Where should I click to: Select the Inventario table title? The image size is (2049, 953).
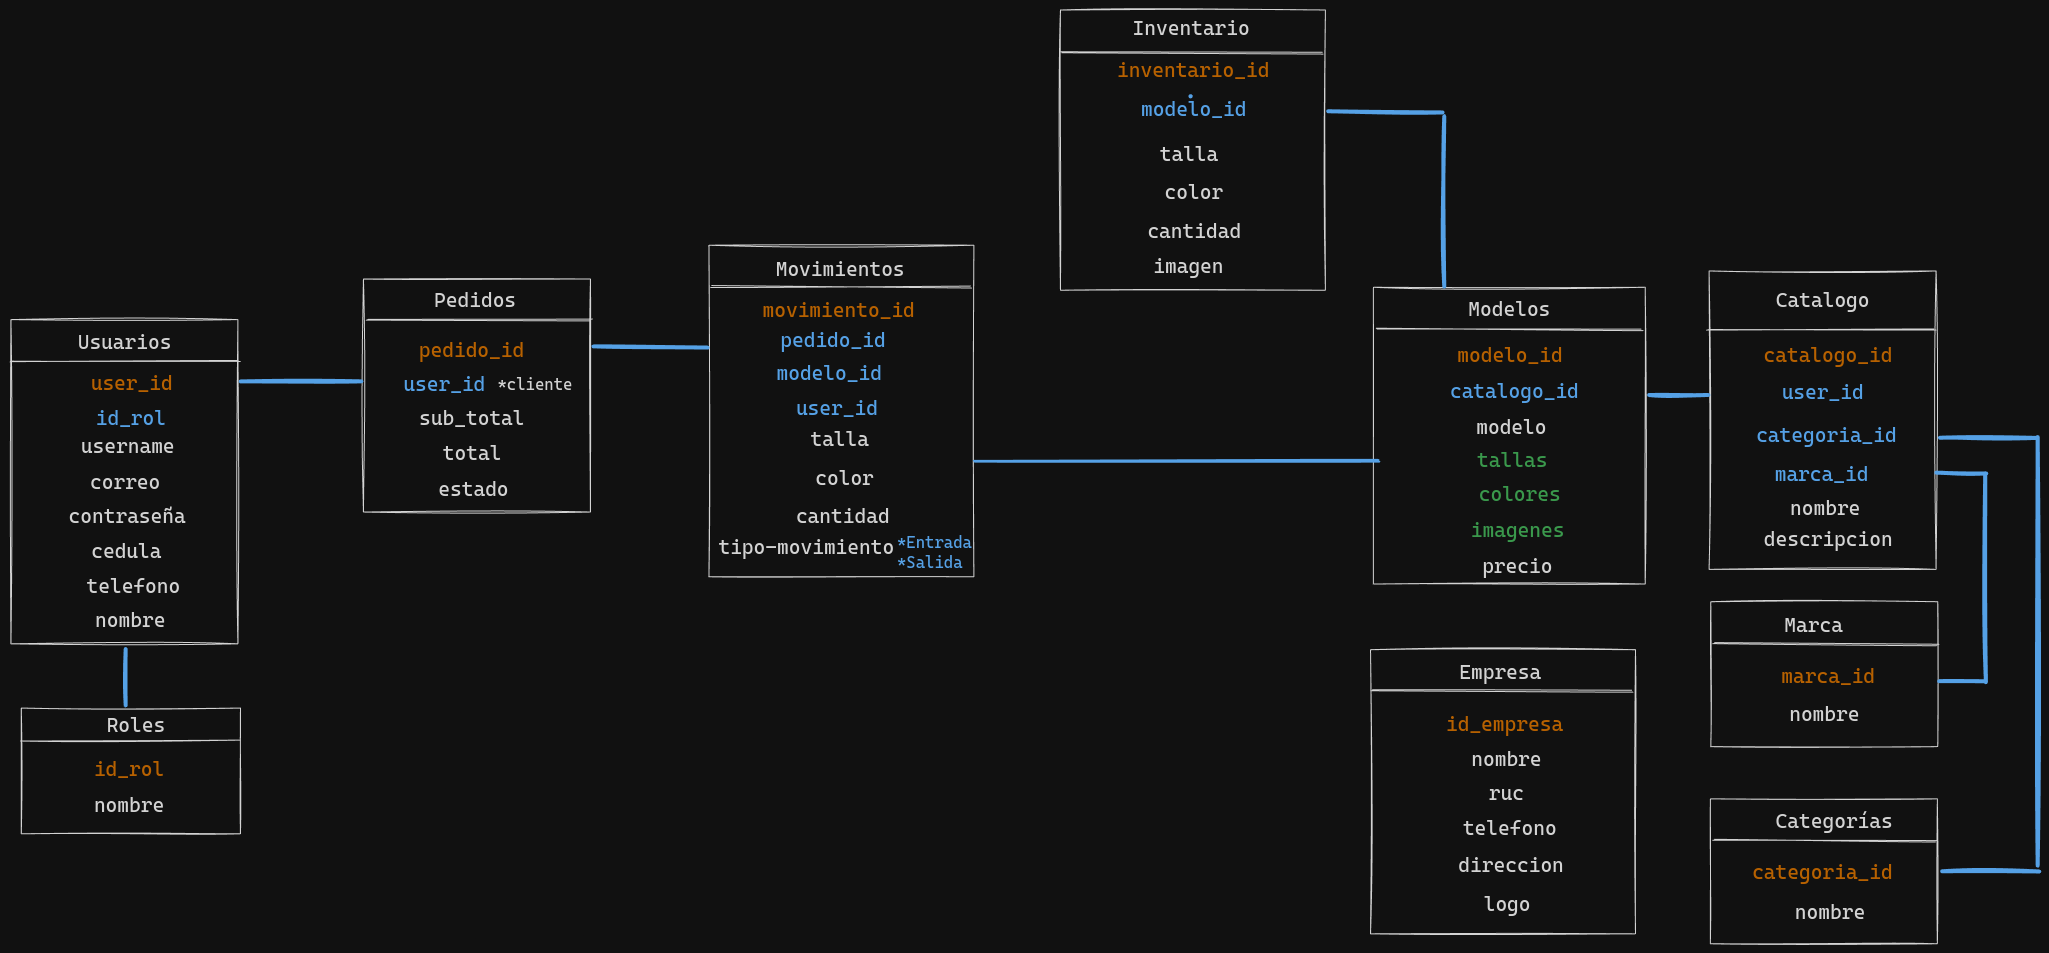click(1191, 28)
